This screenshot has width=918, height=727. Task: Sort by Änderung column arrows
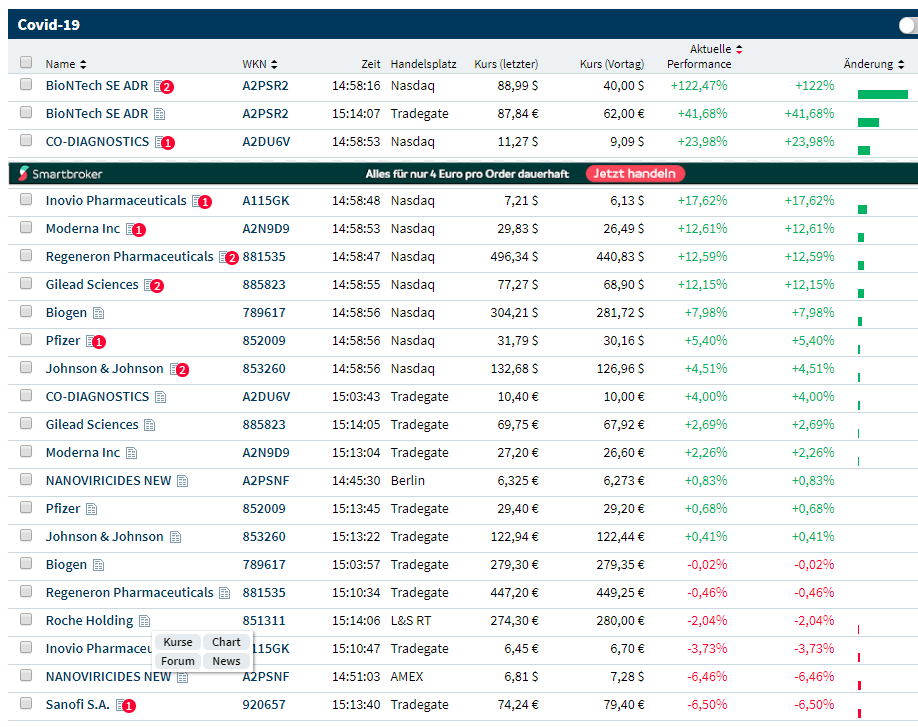point(902,64)
